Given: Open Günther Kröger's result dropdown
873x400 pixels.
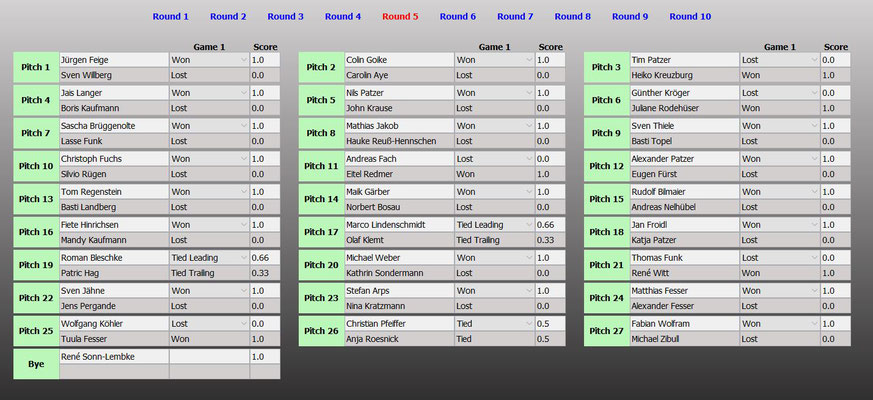Looking at the screenshot, I should click(780, 92).
